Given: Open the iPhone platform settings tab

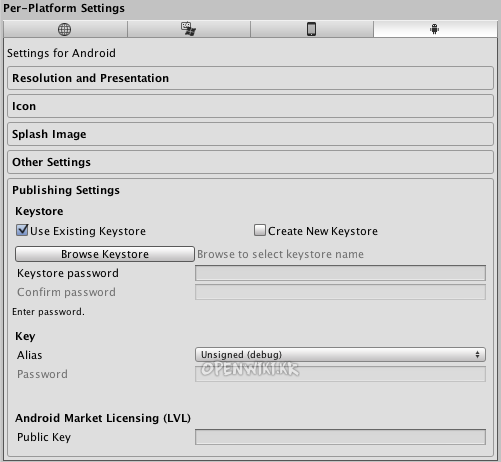Looking at the screenshot, I should click(311, 29).
